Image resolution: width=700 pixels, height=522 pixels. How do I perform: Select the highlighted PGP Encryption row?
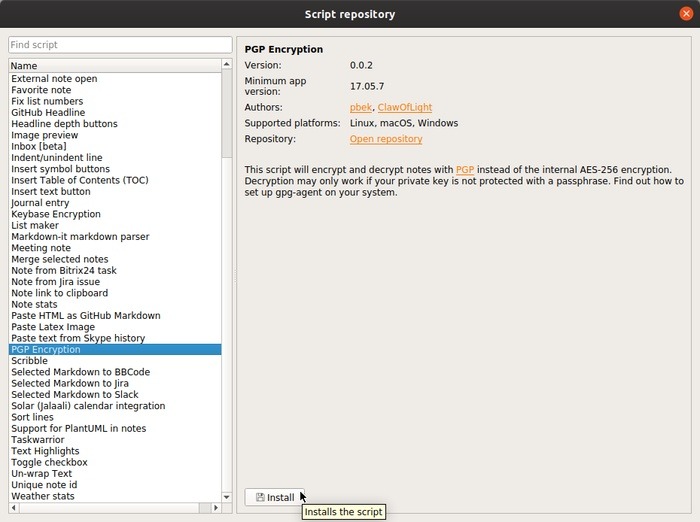pyautogui.click(x=115, y=350)
